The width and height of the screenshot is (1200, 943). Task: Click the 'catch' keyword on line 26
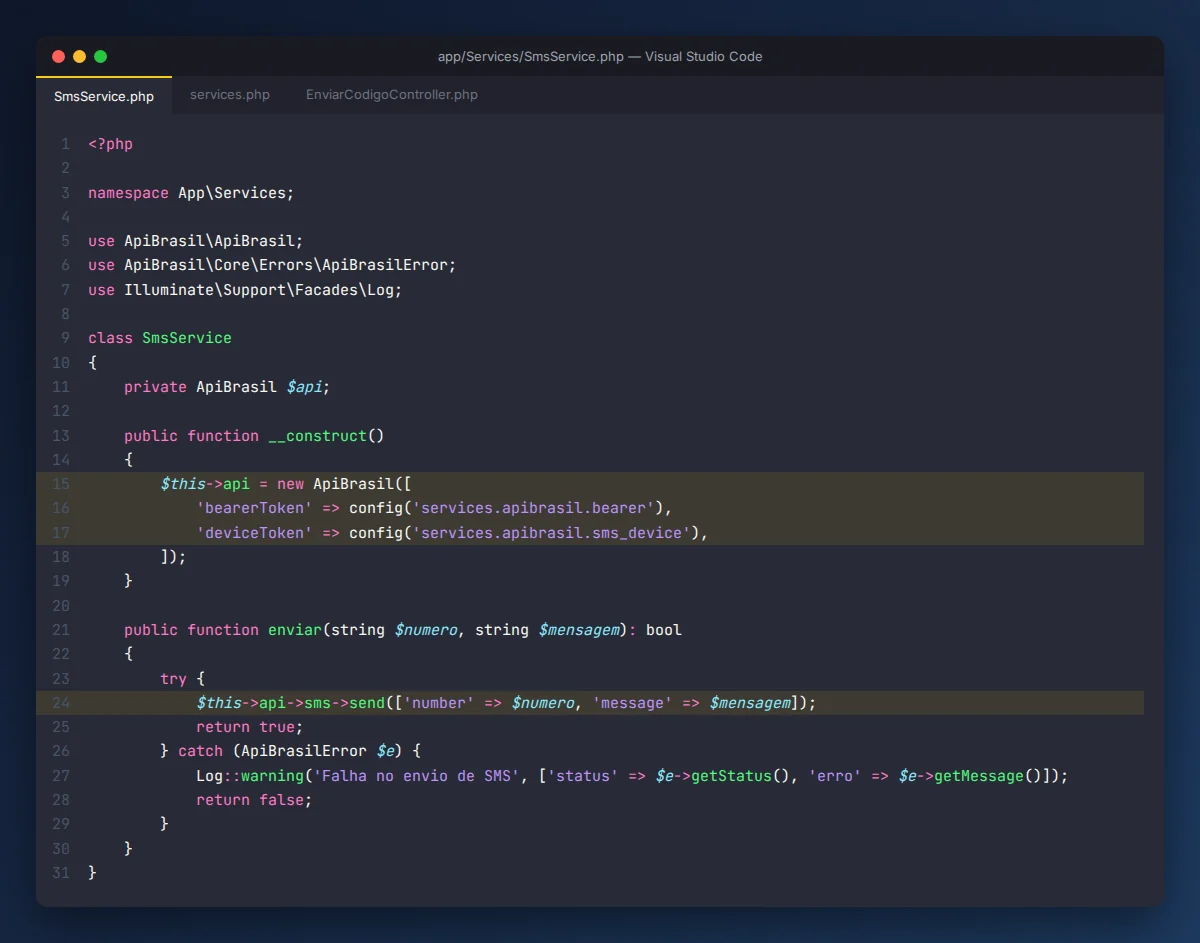click(x=200, y=751)
